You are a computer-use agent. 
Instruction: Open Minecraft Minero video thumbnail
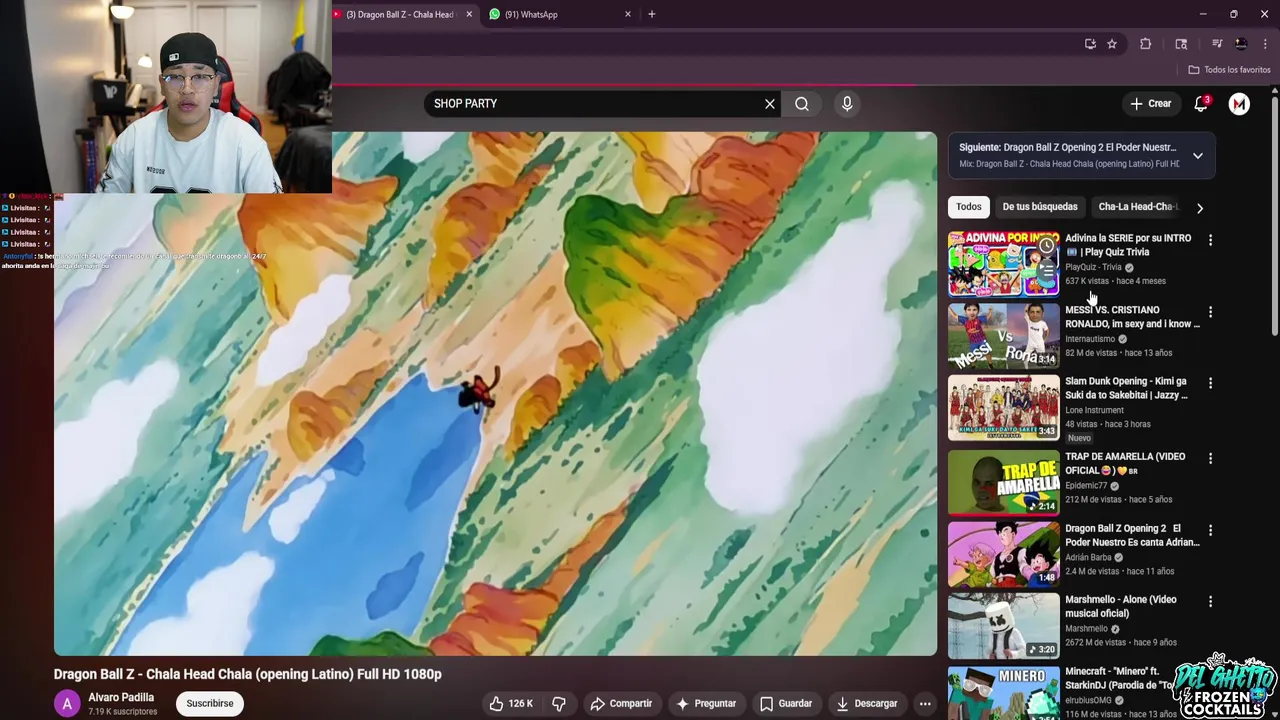click(x=1003, y=693)
